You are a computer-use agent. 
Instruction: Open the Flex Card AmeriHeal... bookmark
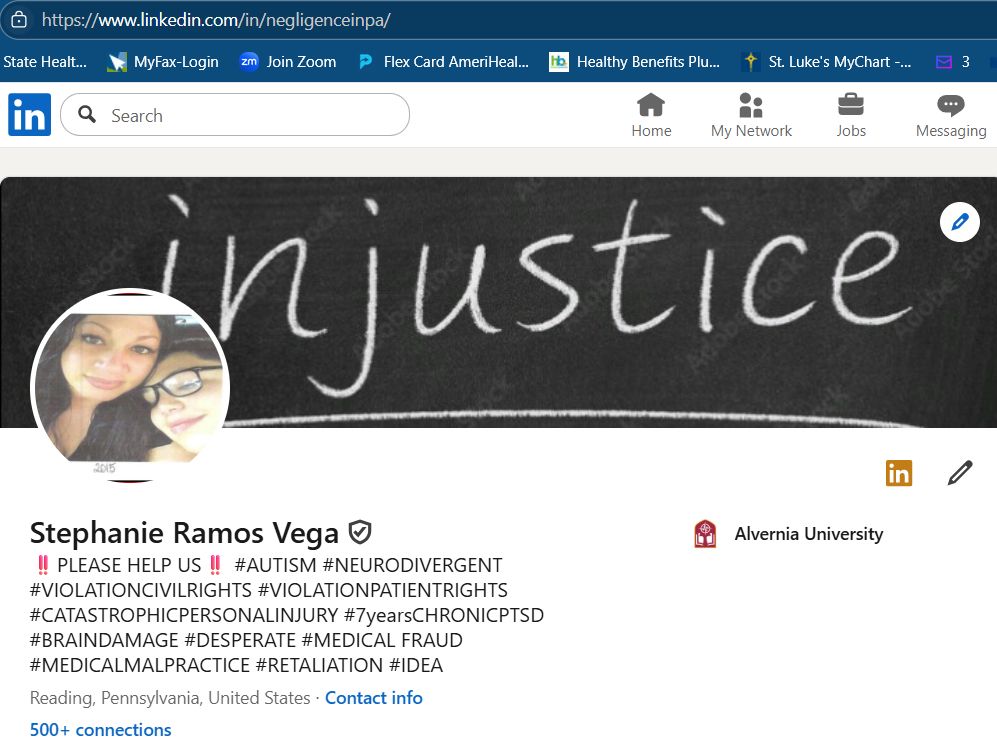coord(444,62)
